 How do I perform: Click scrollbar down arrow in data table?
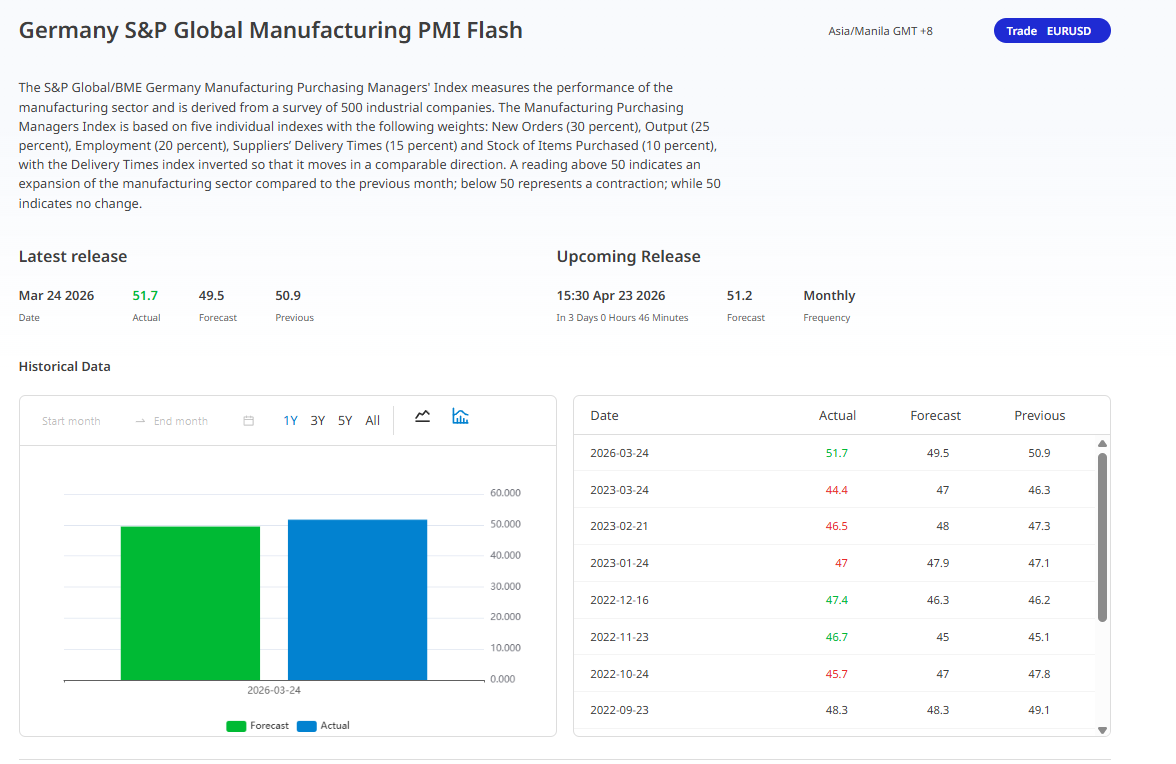(x=1102, y=730)
